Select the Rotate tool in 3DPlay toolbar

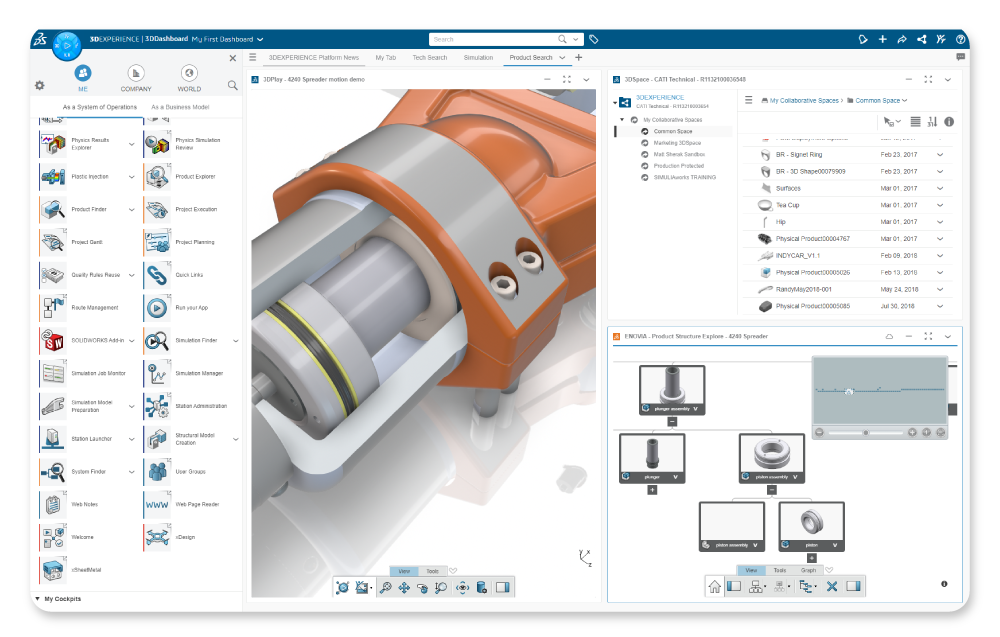(422, 587)
